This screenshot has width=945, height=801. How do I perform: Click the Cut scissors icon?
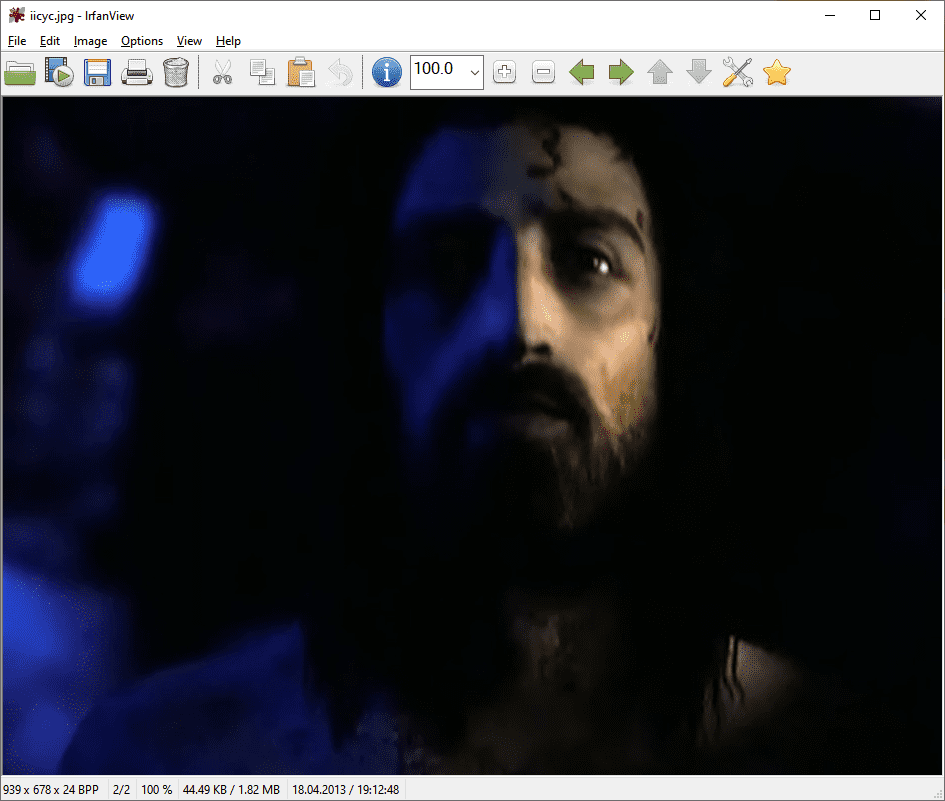tap(222, 73)
